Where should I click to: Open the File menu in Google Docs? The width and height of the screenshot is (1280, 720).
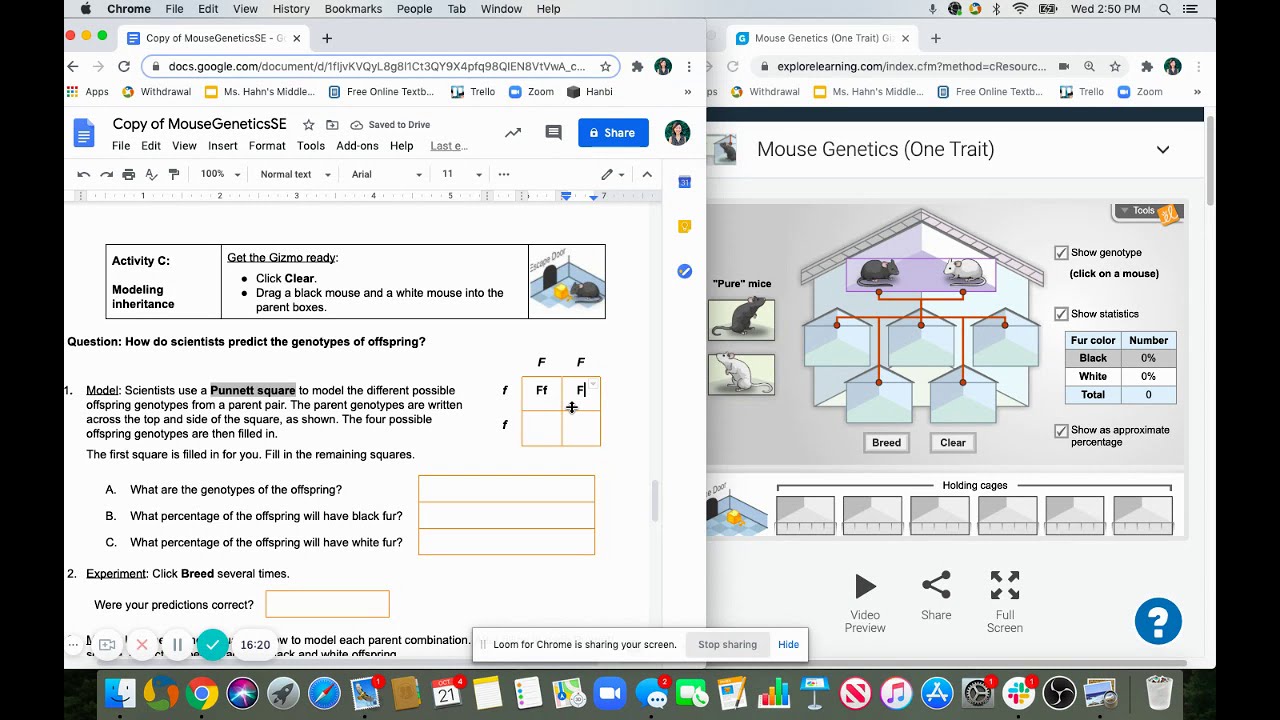click(121, 146)
